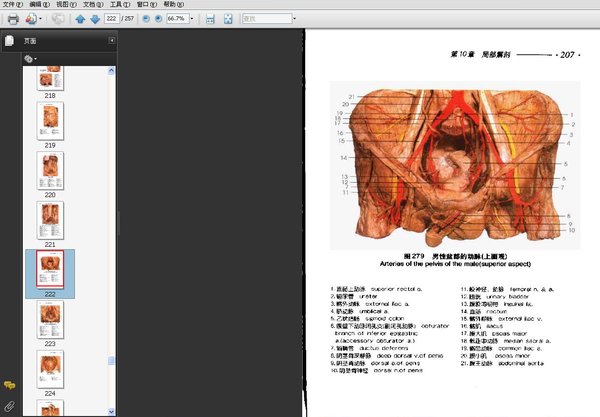600x417 pixels.
Task: Click the Pages panel icon in the sidebar
Action: [x=10, y=40]
